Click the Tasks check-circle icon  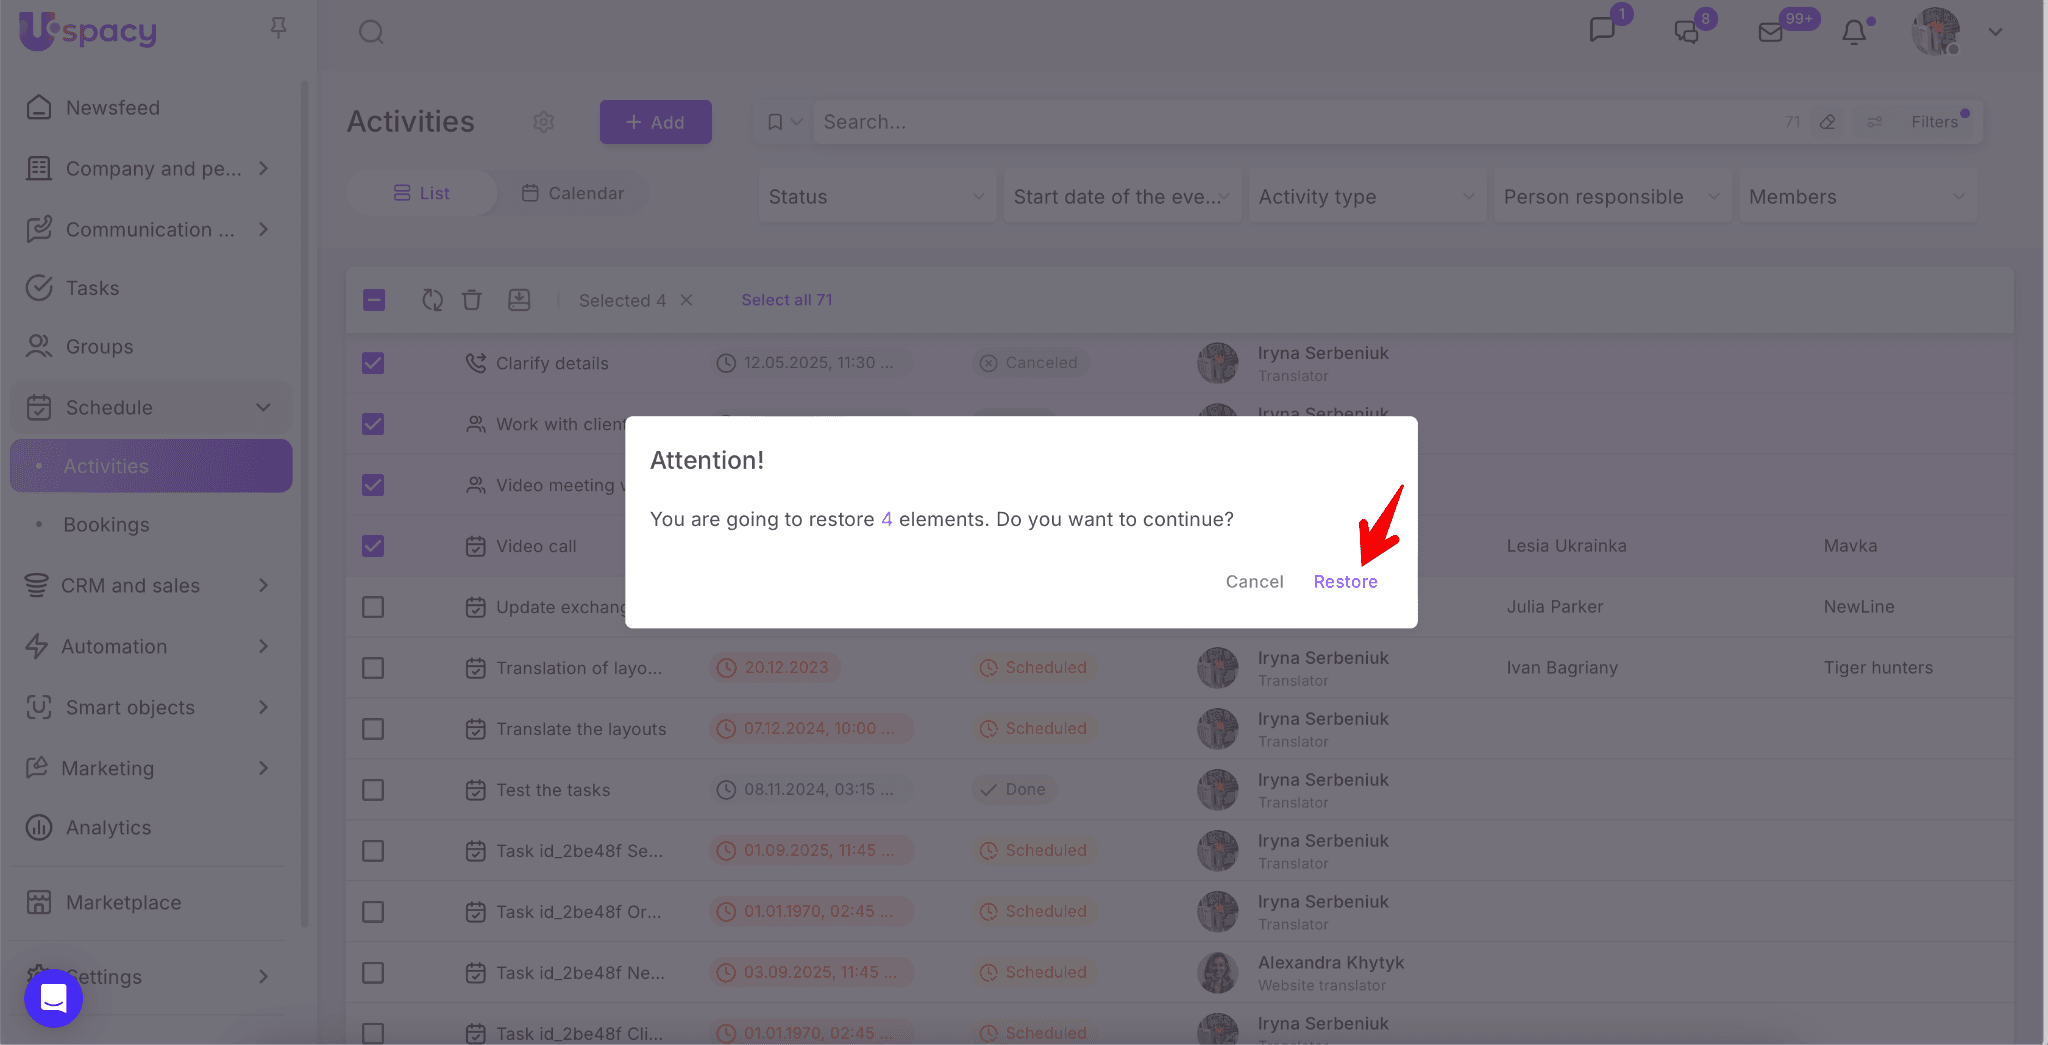tap(39, 288)
